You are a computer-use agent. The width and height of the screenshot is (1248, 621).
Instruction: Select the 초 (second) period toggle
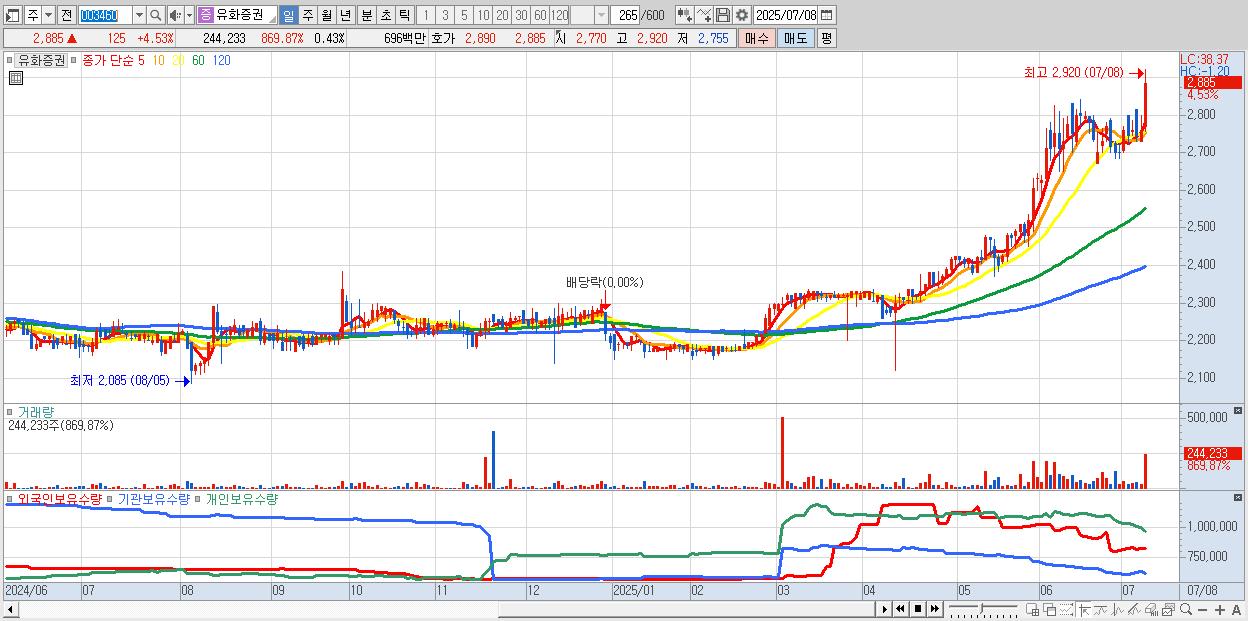(386, 15)
